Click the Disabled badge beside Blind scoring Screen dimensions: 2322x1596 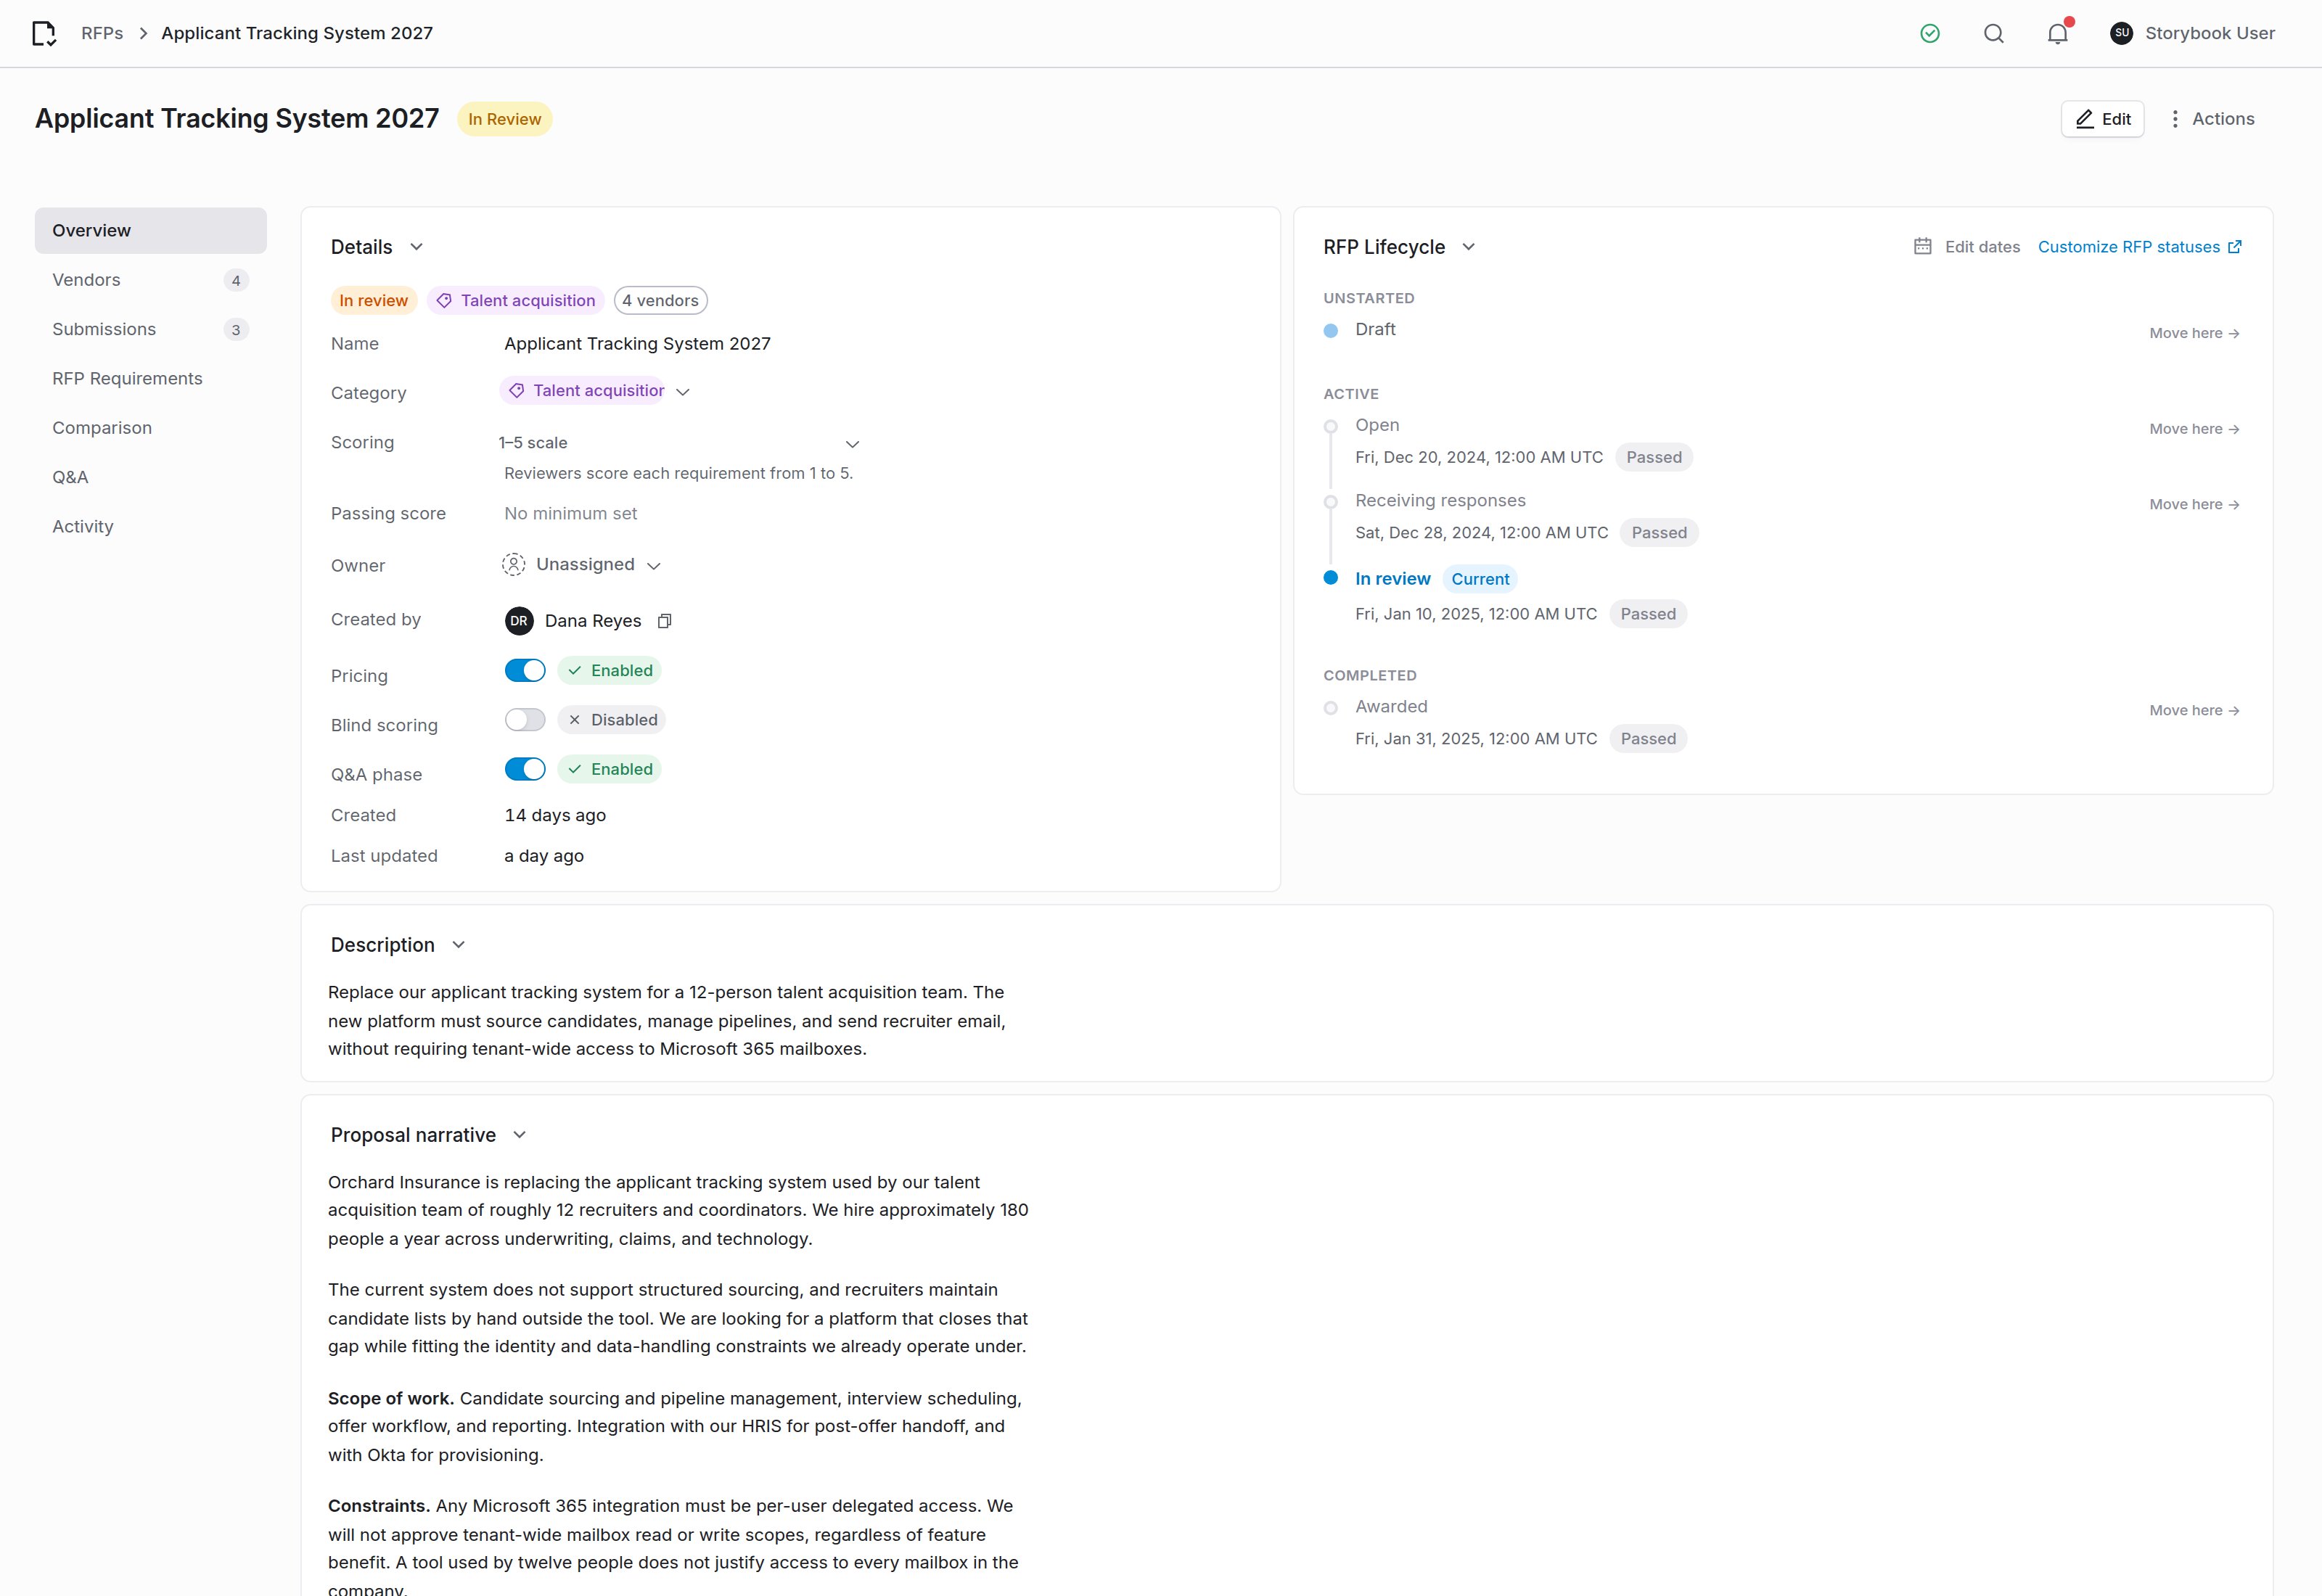[x=611, y=720]
